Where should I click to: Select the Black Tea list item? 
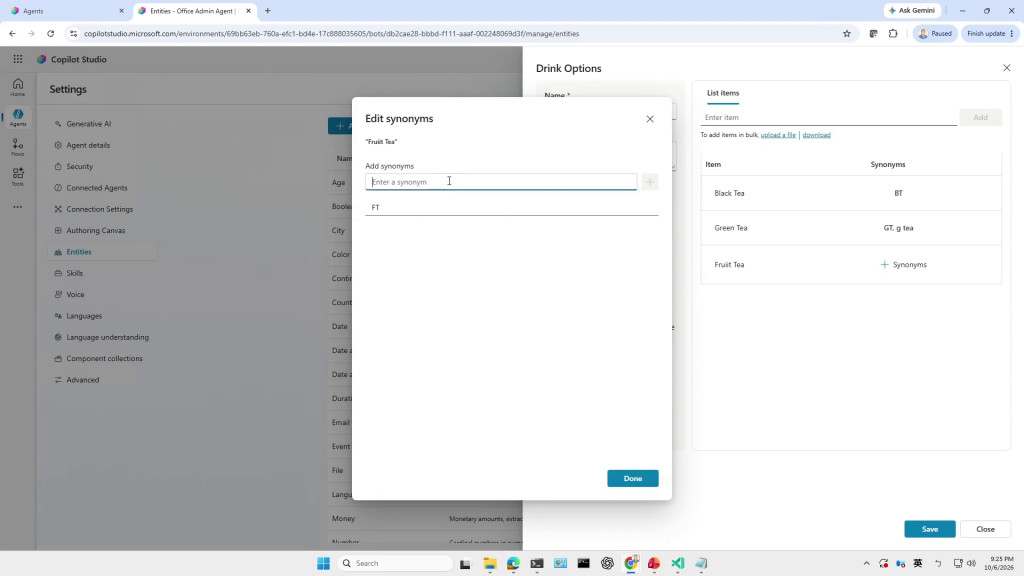click(x=729, y=193)
